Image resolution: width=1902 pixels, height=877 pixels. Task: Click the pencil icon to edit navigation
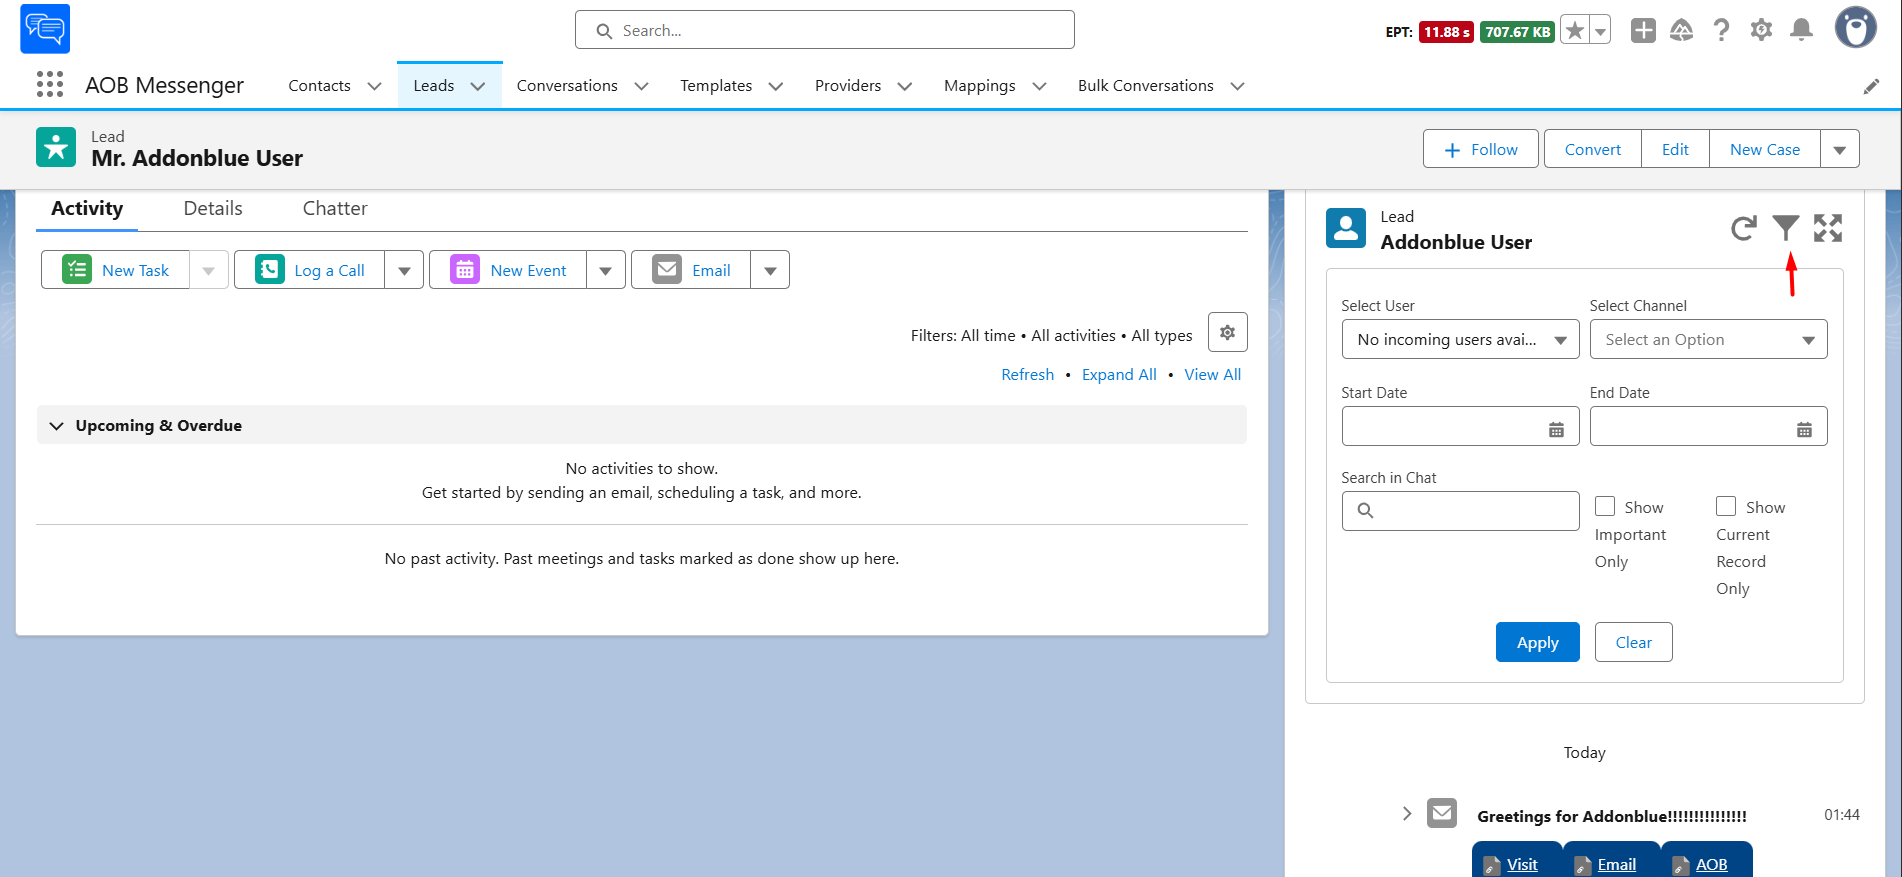click(1871, 87)
